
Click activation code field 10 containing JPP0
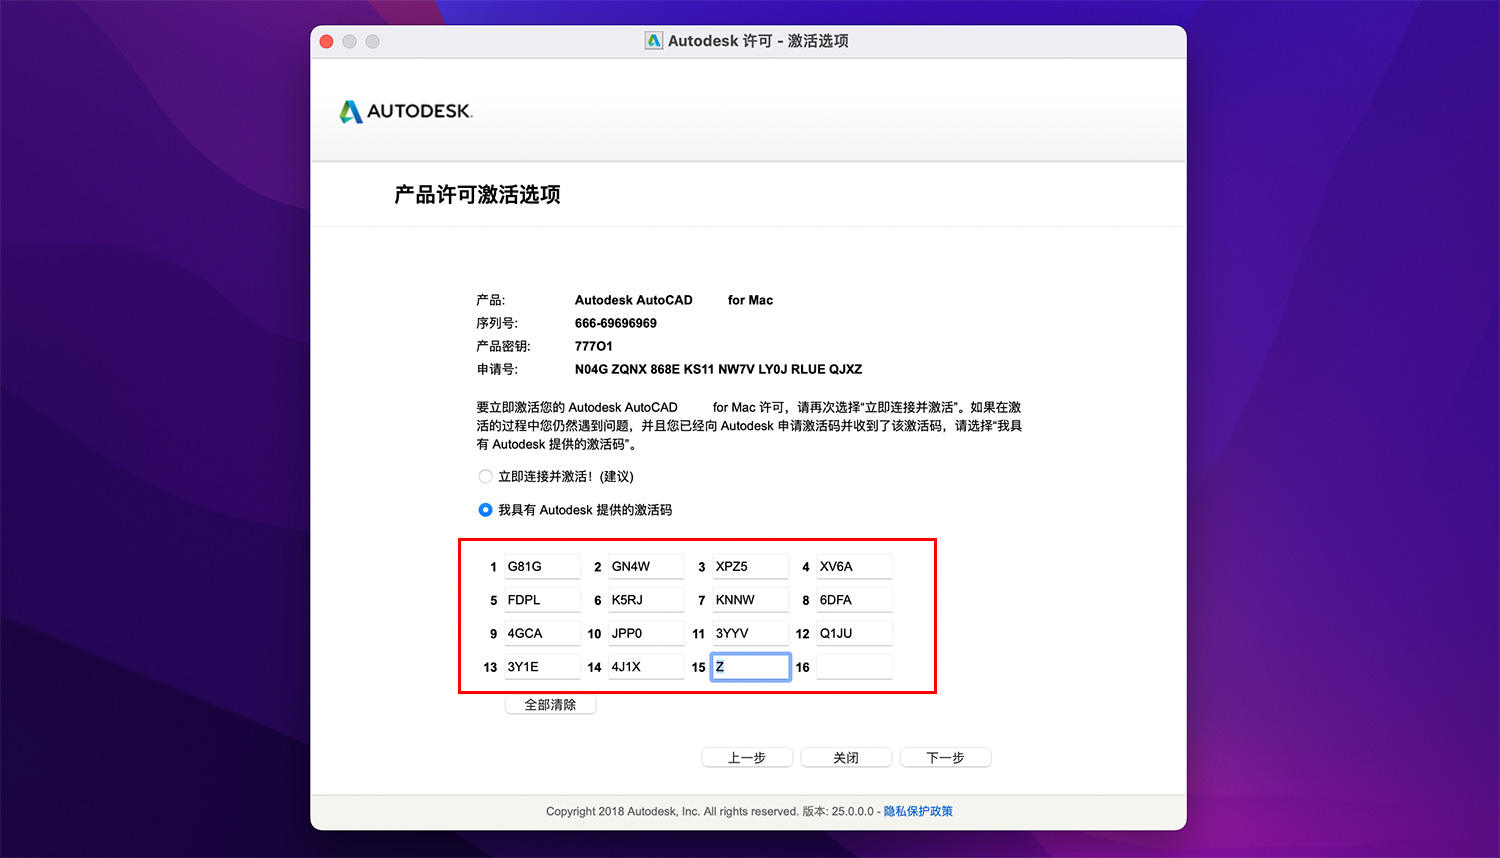tap(646, 634)
